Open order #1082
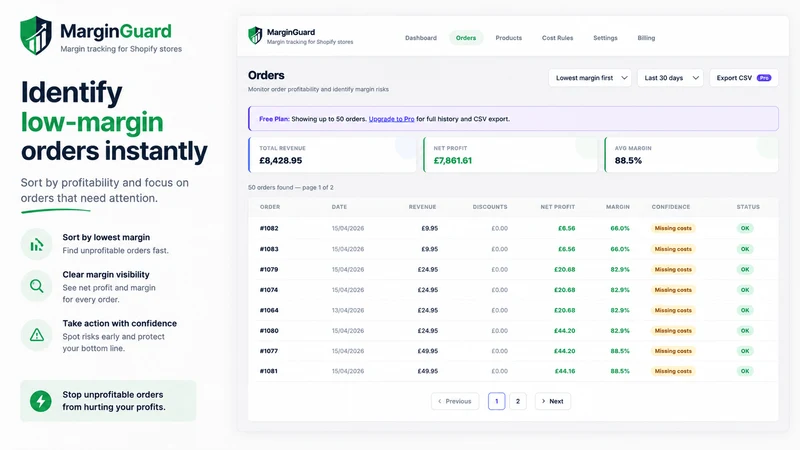 (269, 228)
